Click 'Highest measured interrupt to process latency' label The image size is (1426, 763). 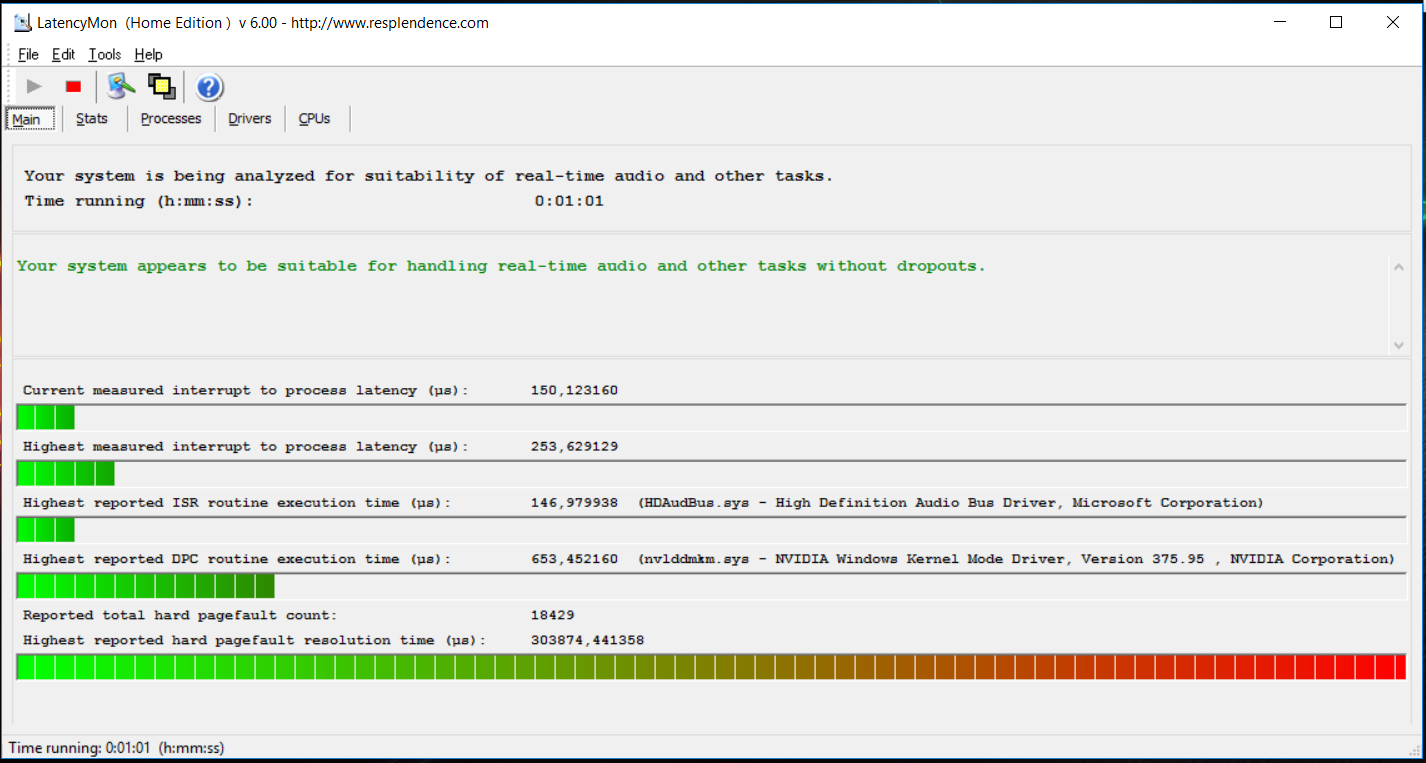[245, 446]
